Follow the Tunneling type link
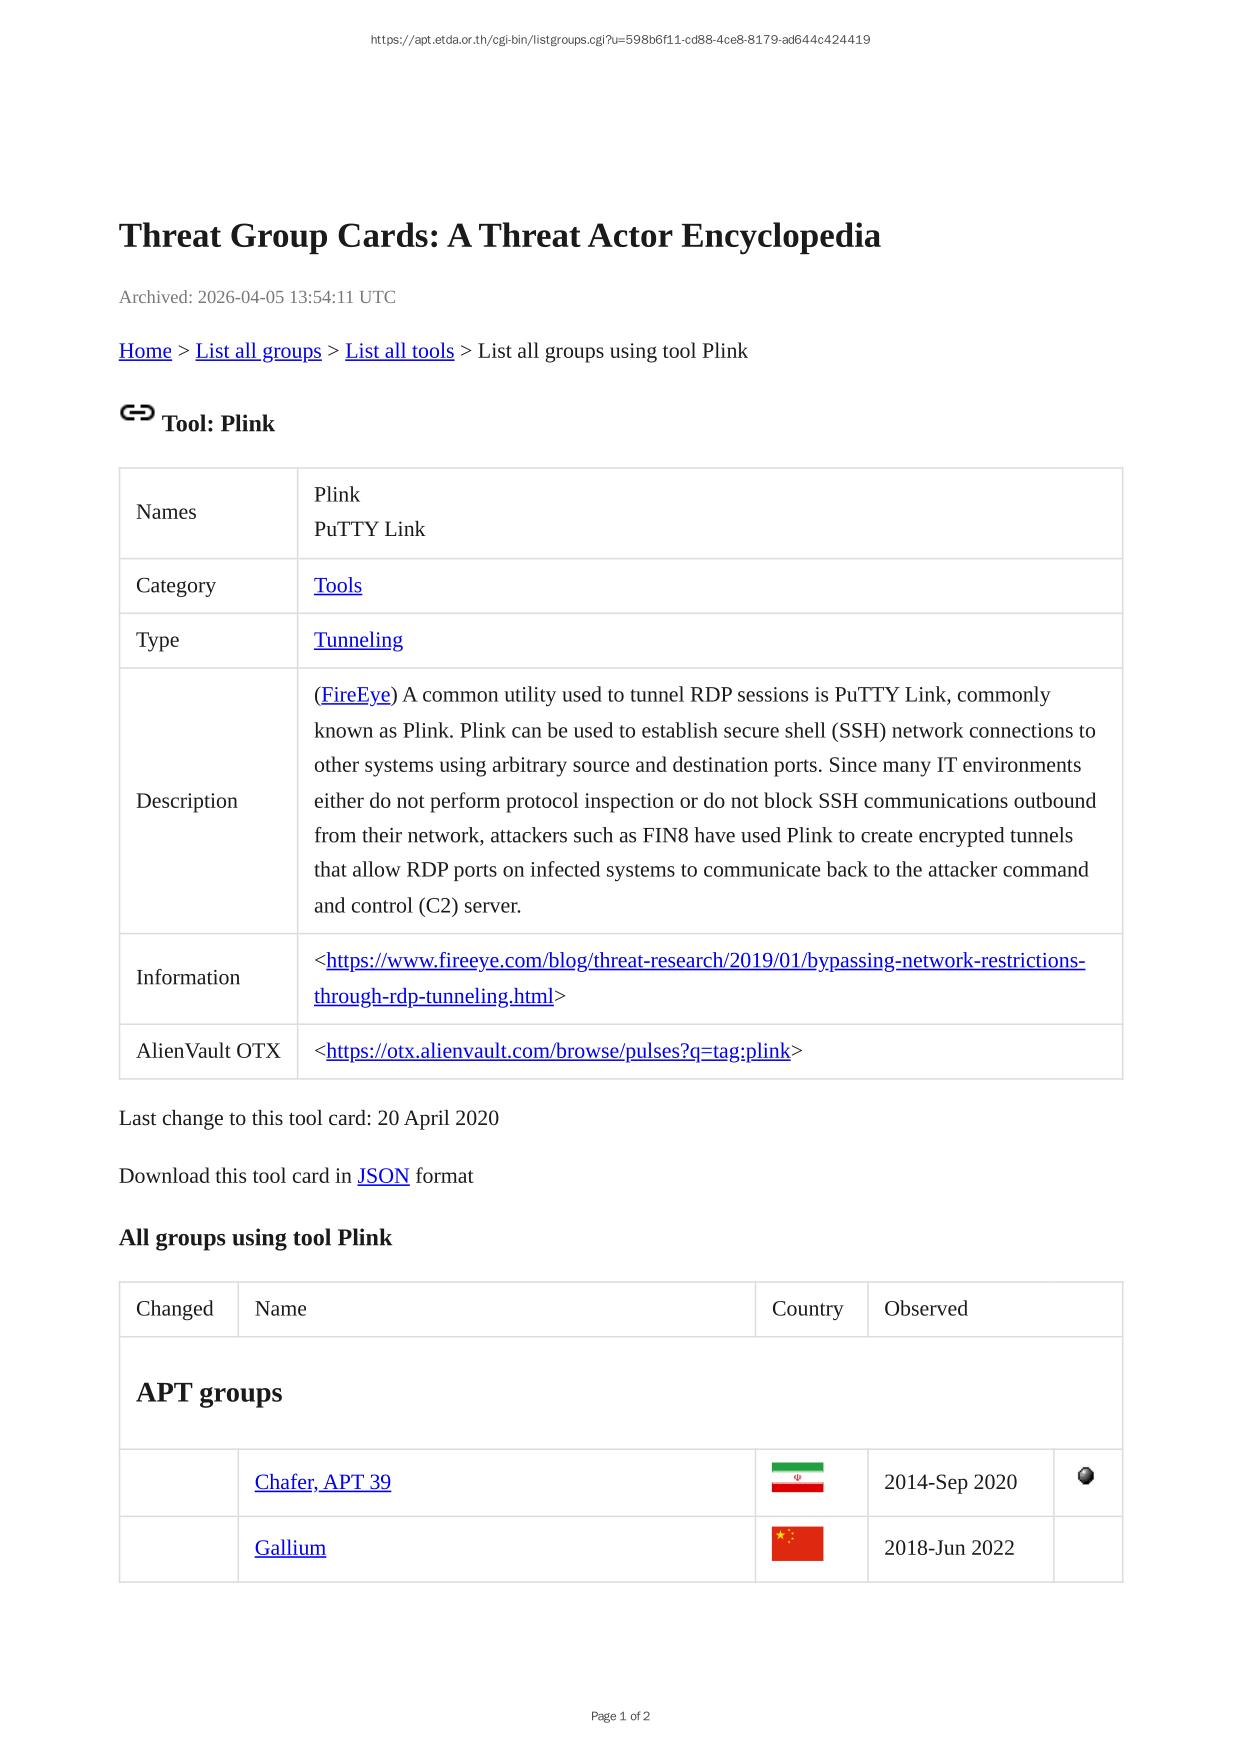Image resolution: width=1242 pixels, height=1756 pixels. pos(358,640)
